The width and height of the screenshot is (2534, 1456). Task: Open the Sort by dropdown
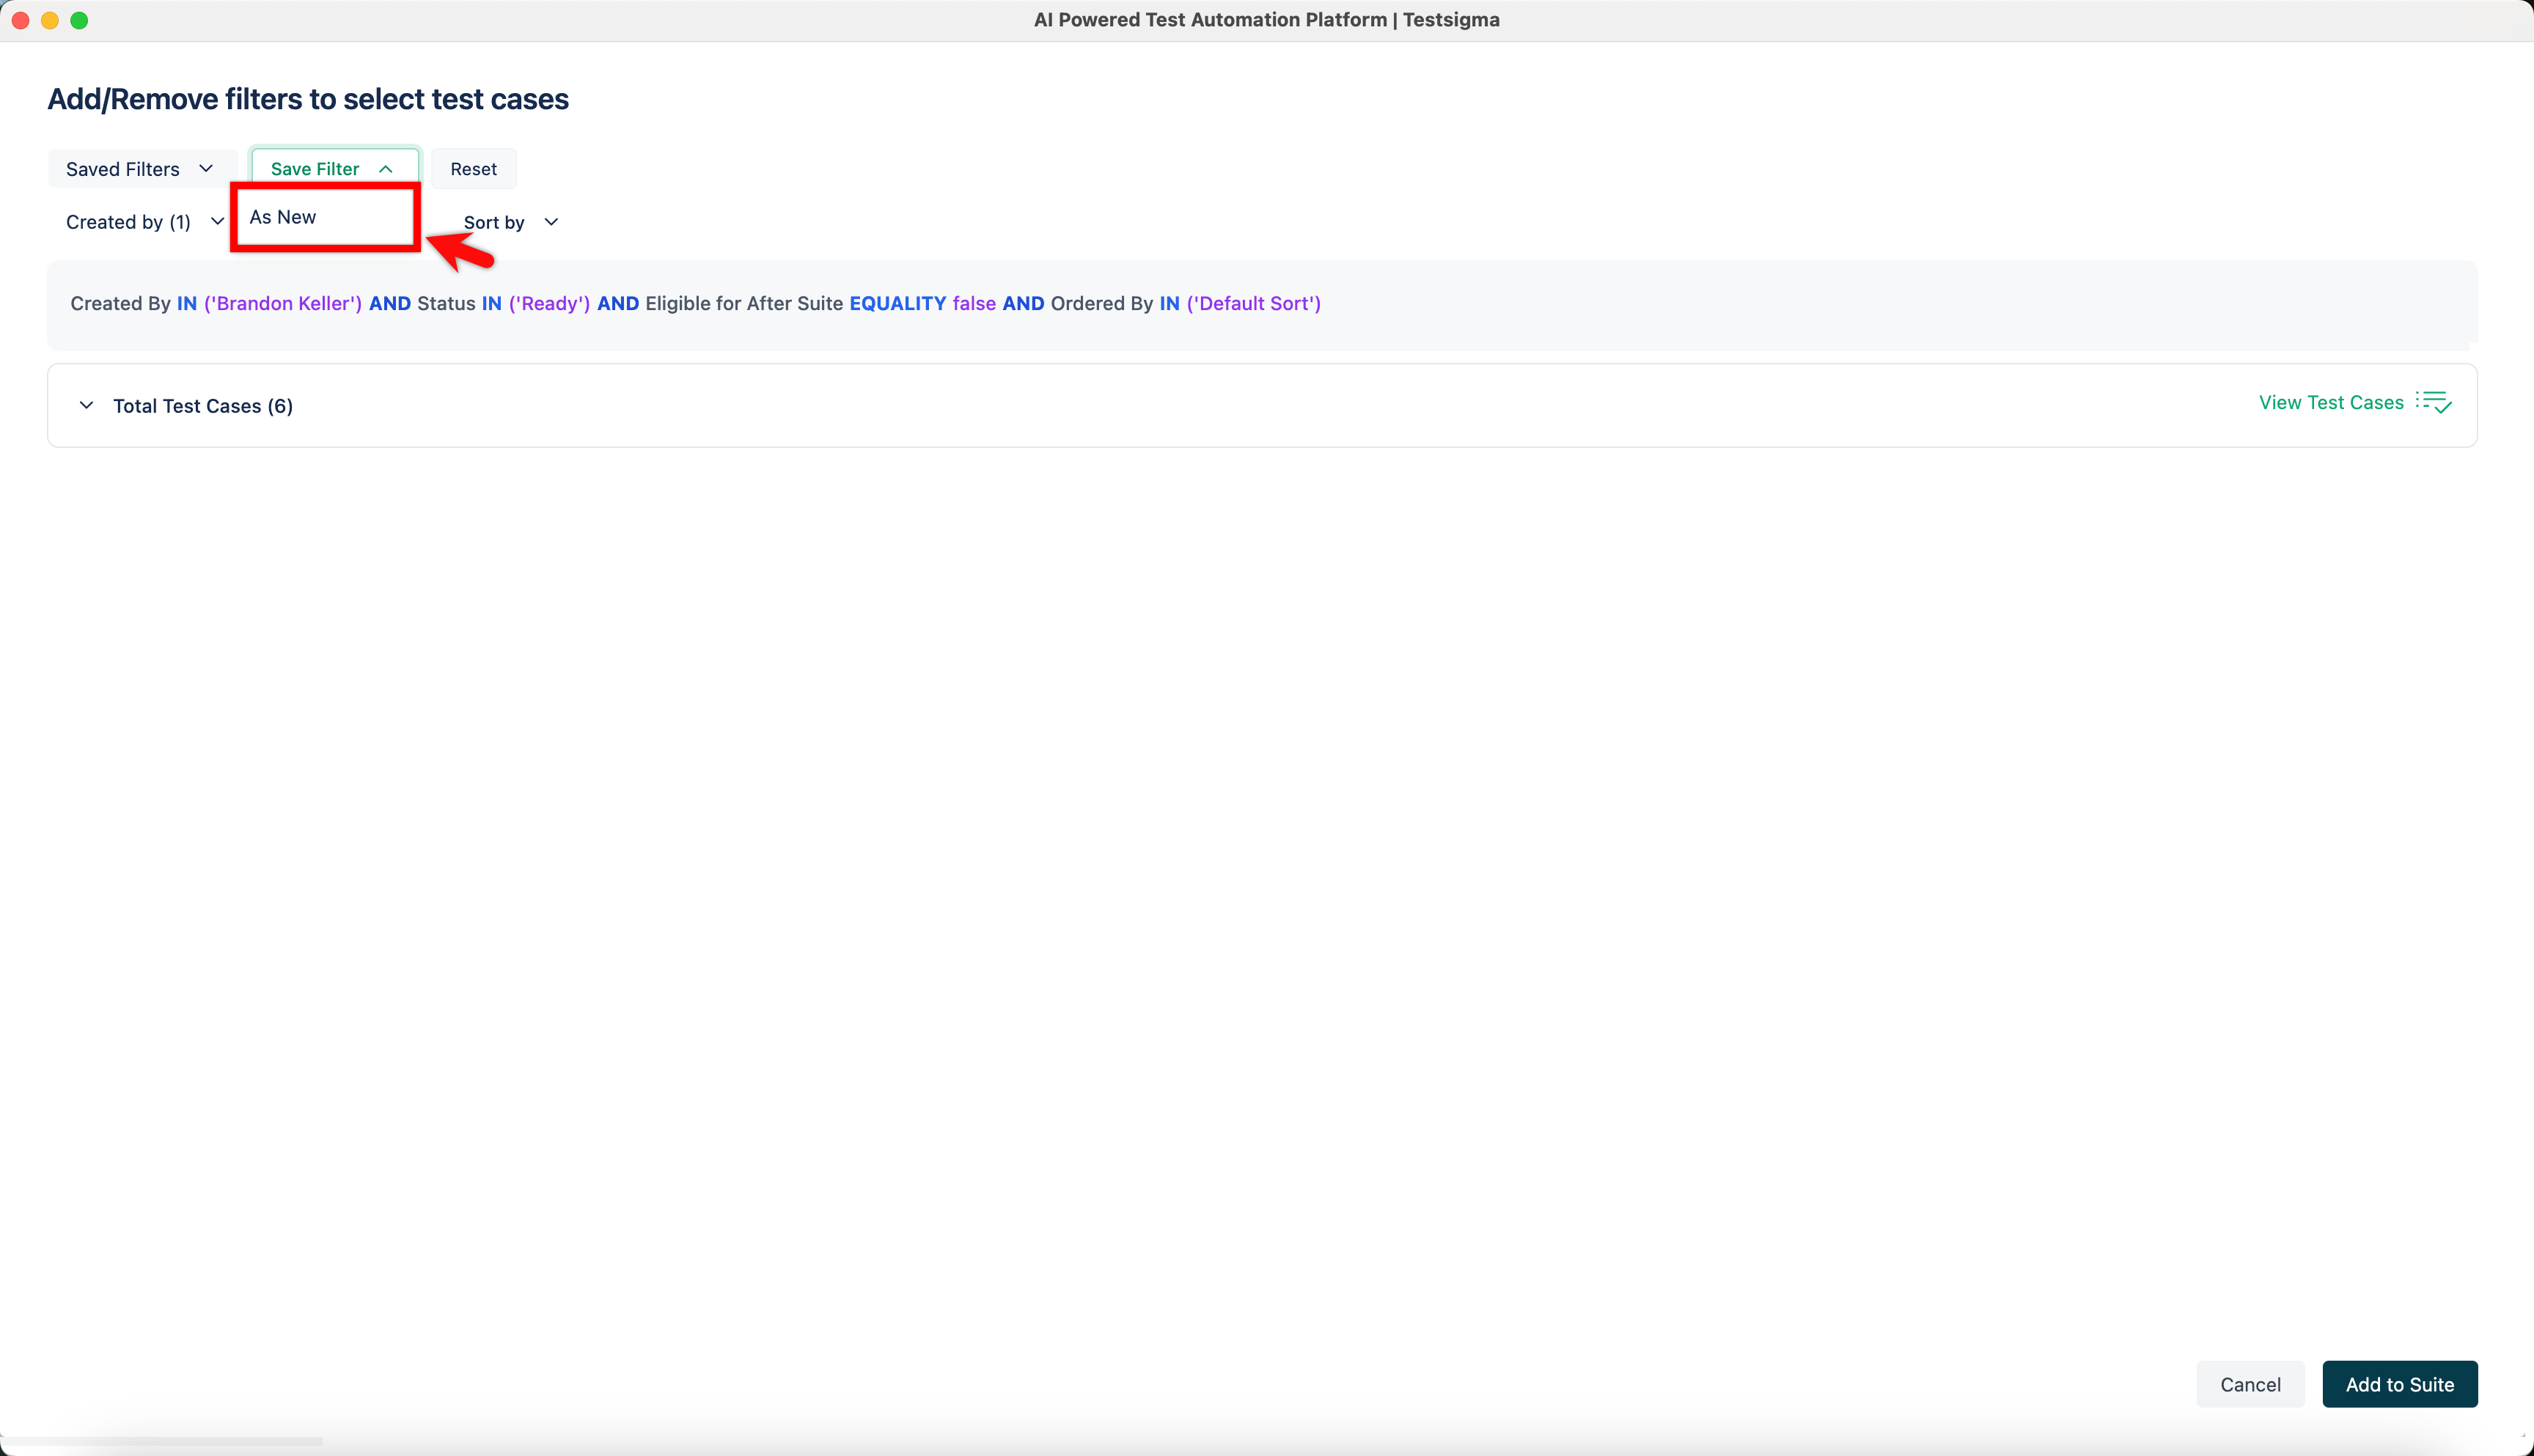pyautogui.click(x=510, y=221)
